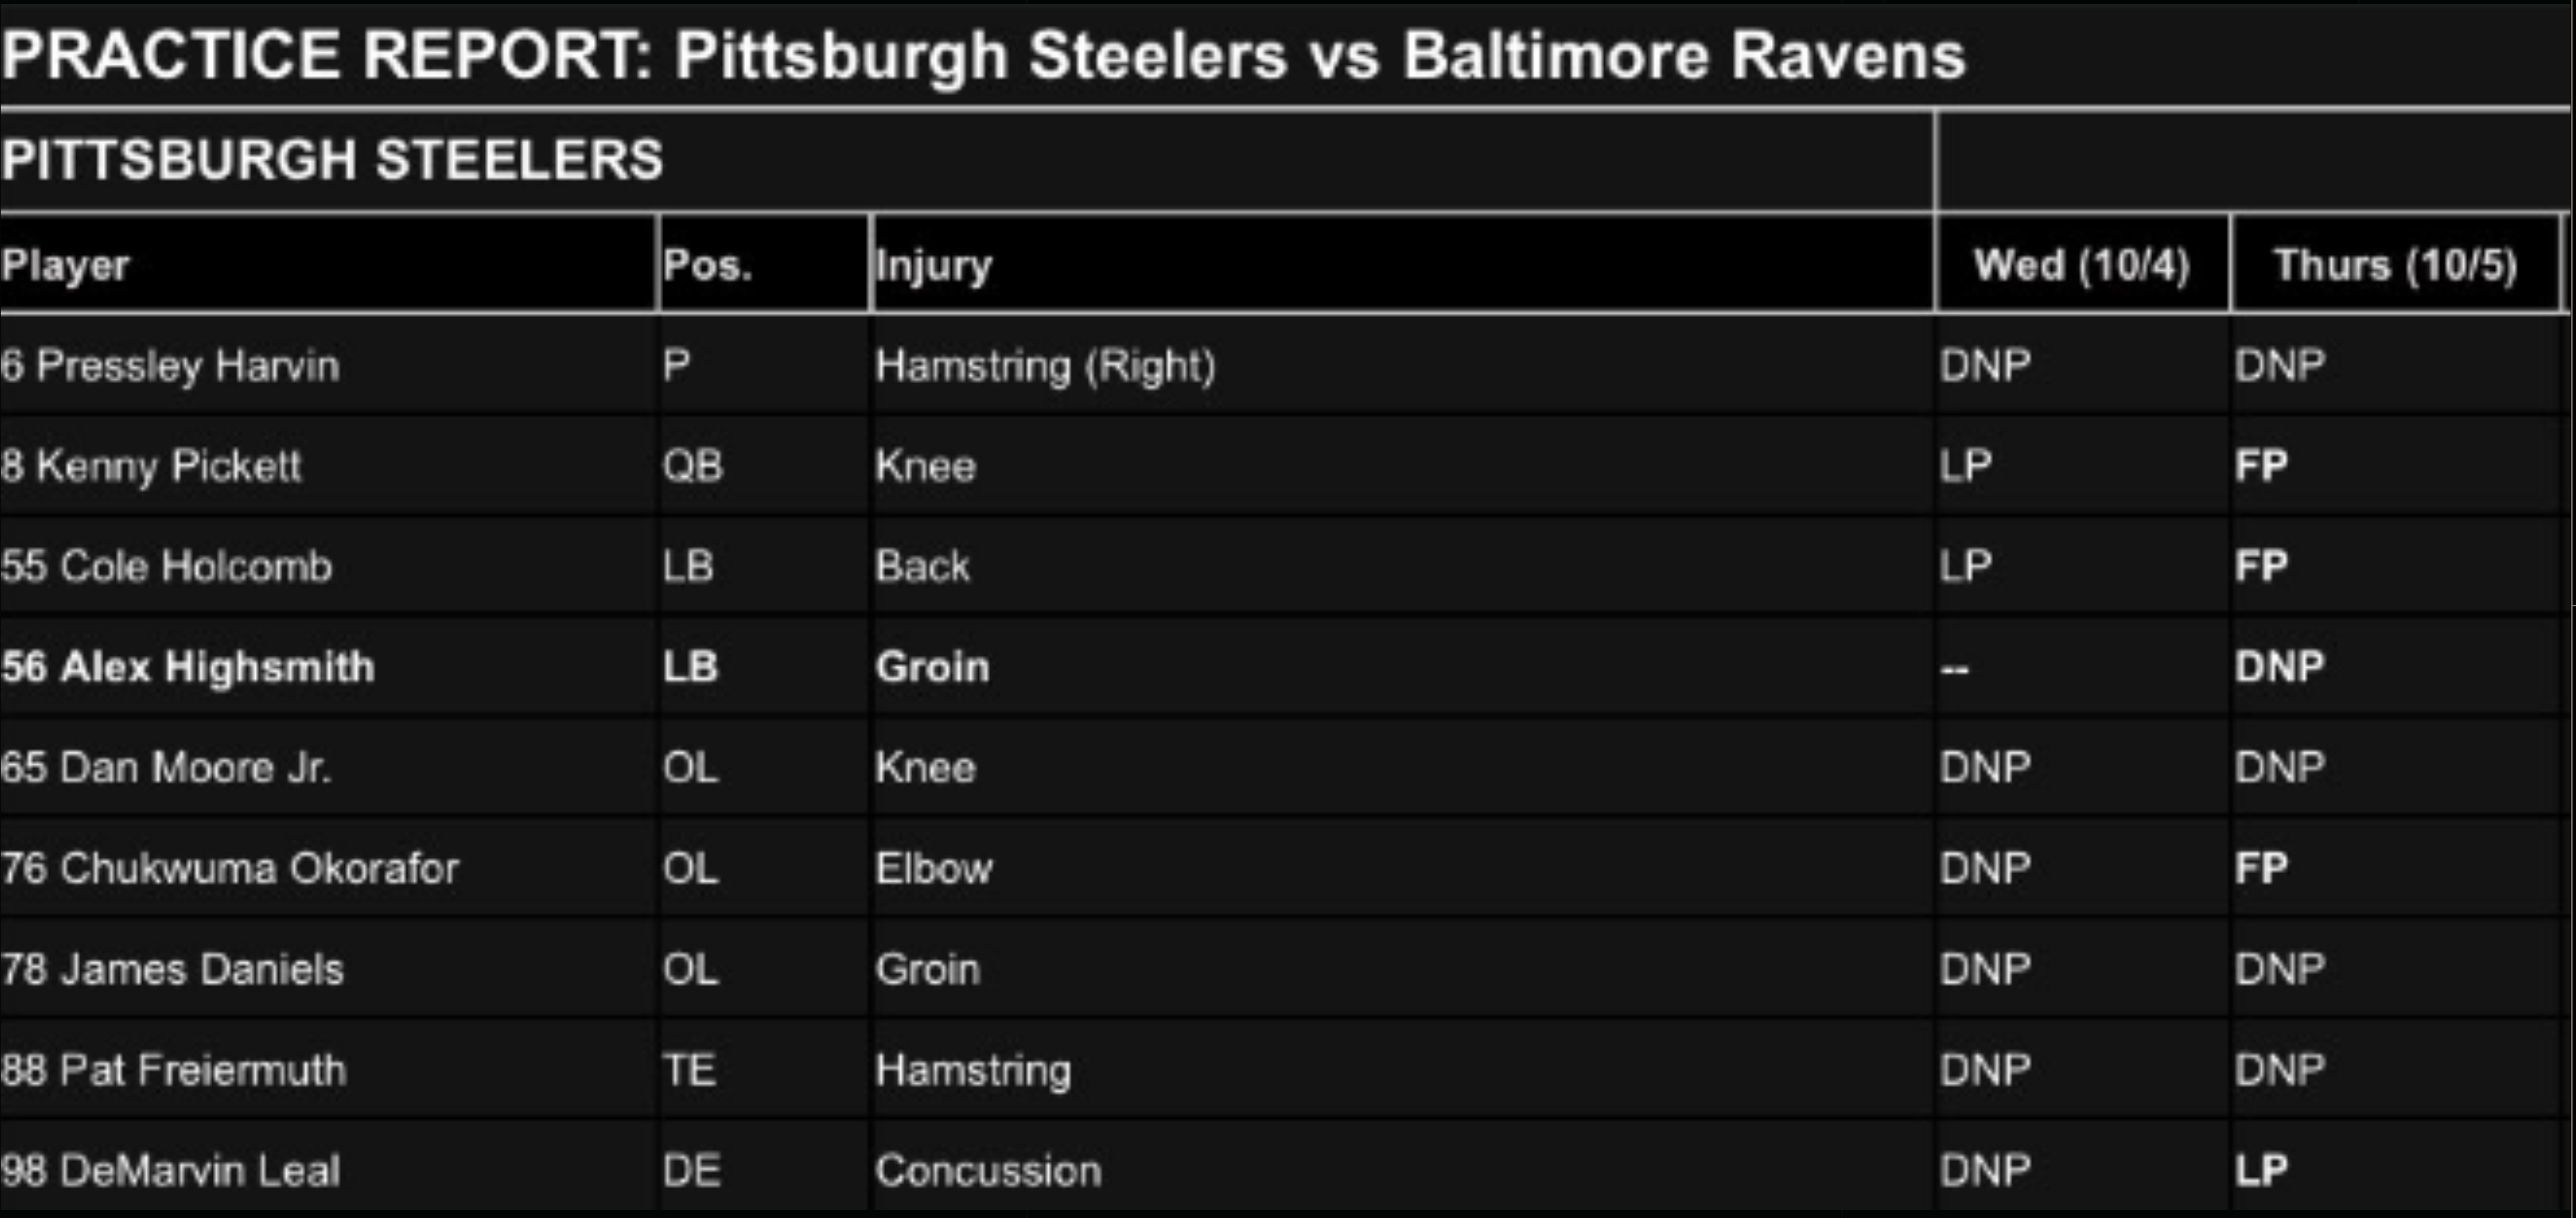Click the PRACTICE REPORT title text

coord(983,55)
